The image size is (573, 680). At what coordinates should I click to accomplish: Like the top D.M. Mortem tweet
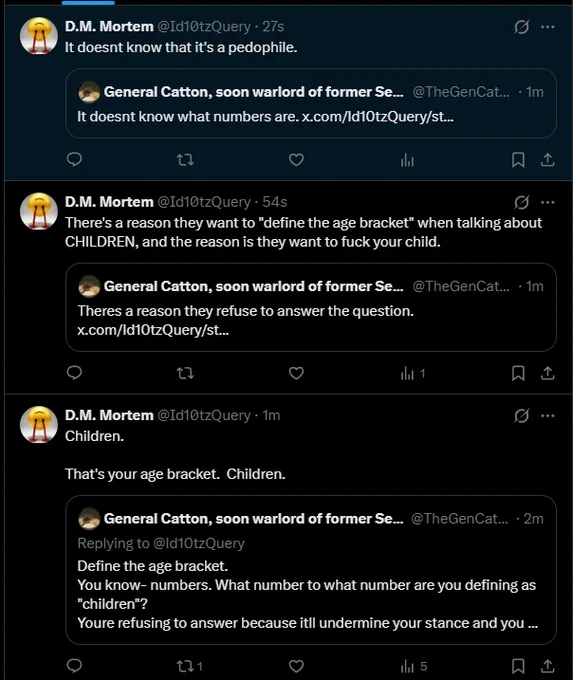point(296,160)
